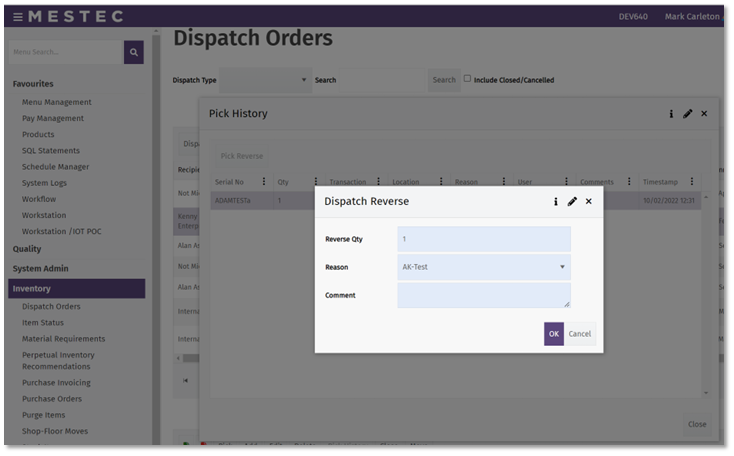Open System Logs in sidebar
This screenshot has height=456, width=734.
tap(44, 183)
